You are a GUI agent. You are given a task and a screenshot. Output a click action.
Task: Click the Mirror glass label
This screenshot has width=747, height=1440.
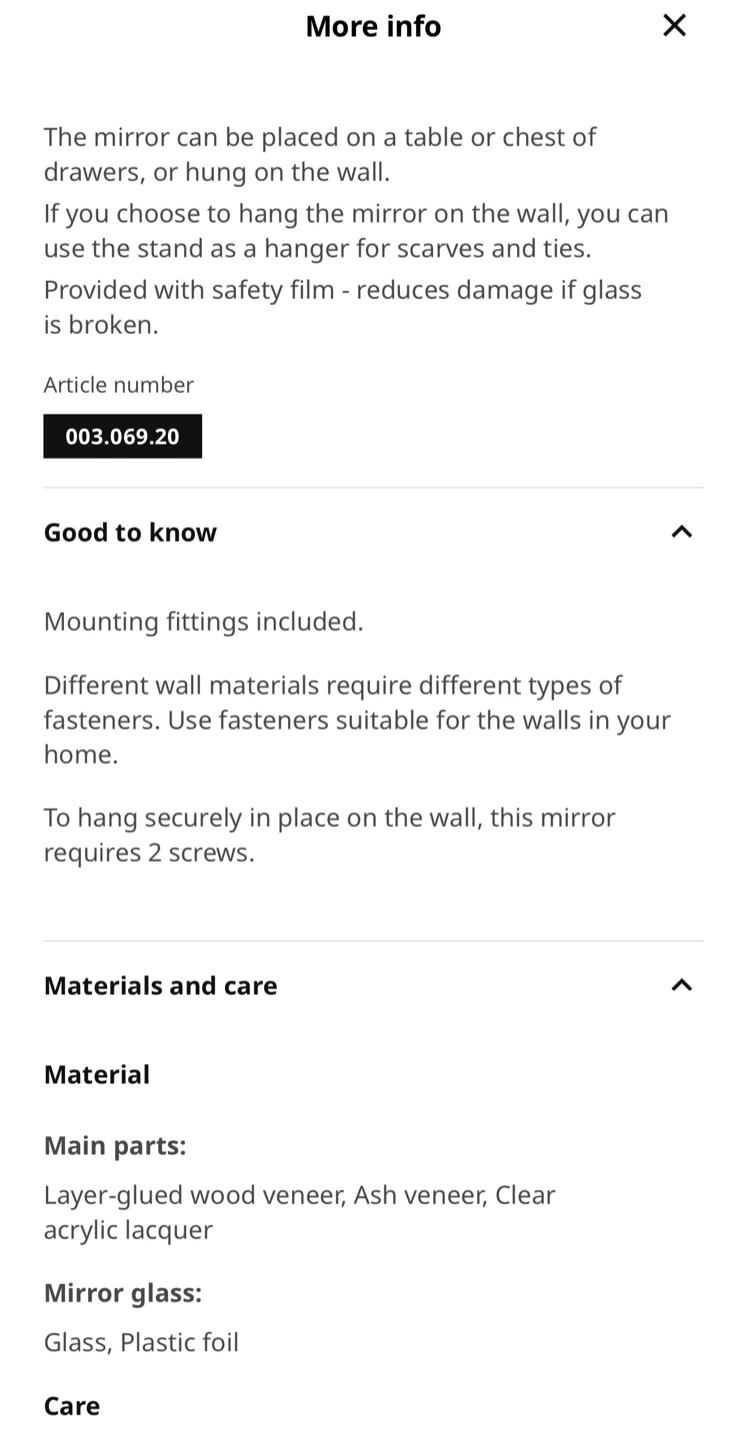click(122, 1293)
